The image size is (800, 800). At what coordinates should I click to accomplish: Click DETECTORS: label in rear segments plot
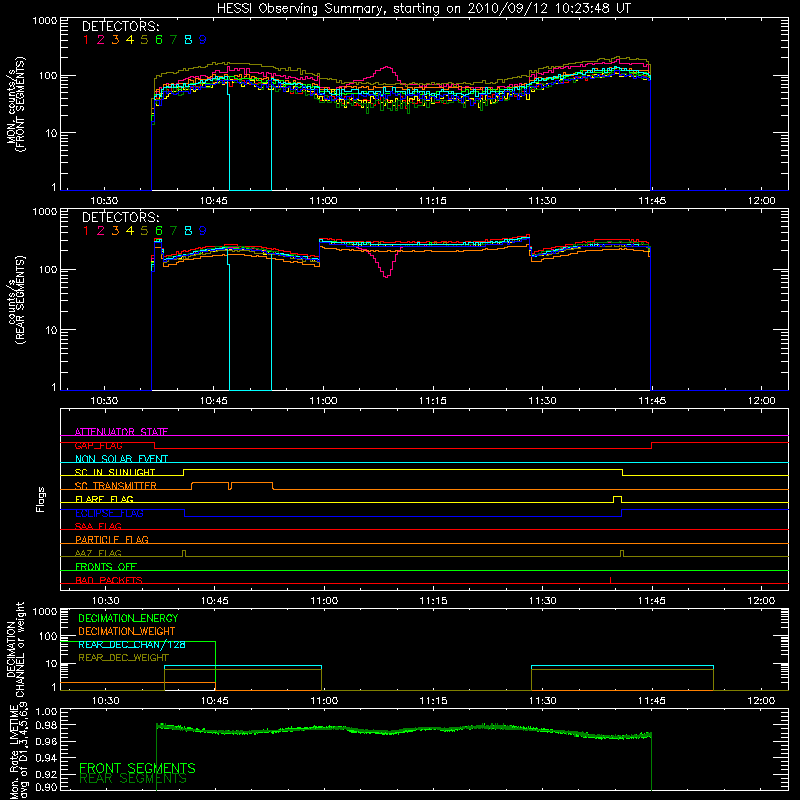point(121,217)
